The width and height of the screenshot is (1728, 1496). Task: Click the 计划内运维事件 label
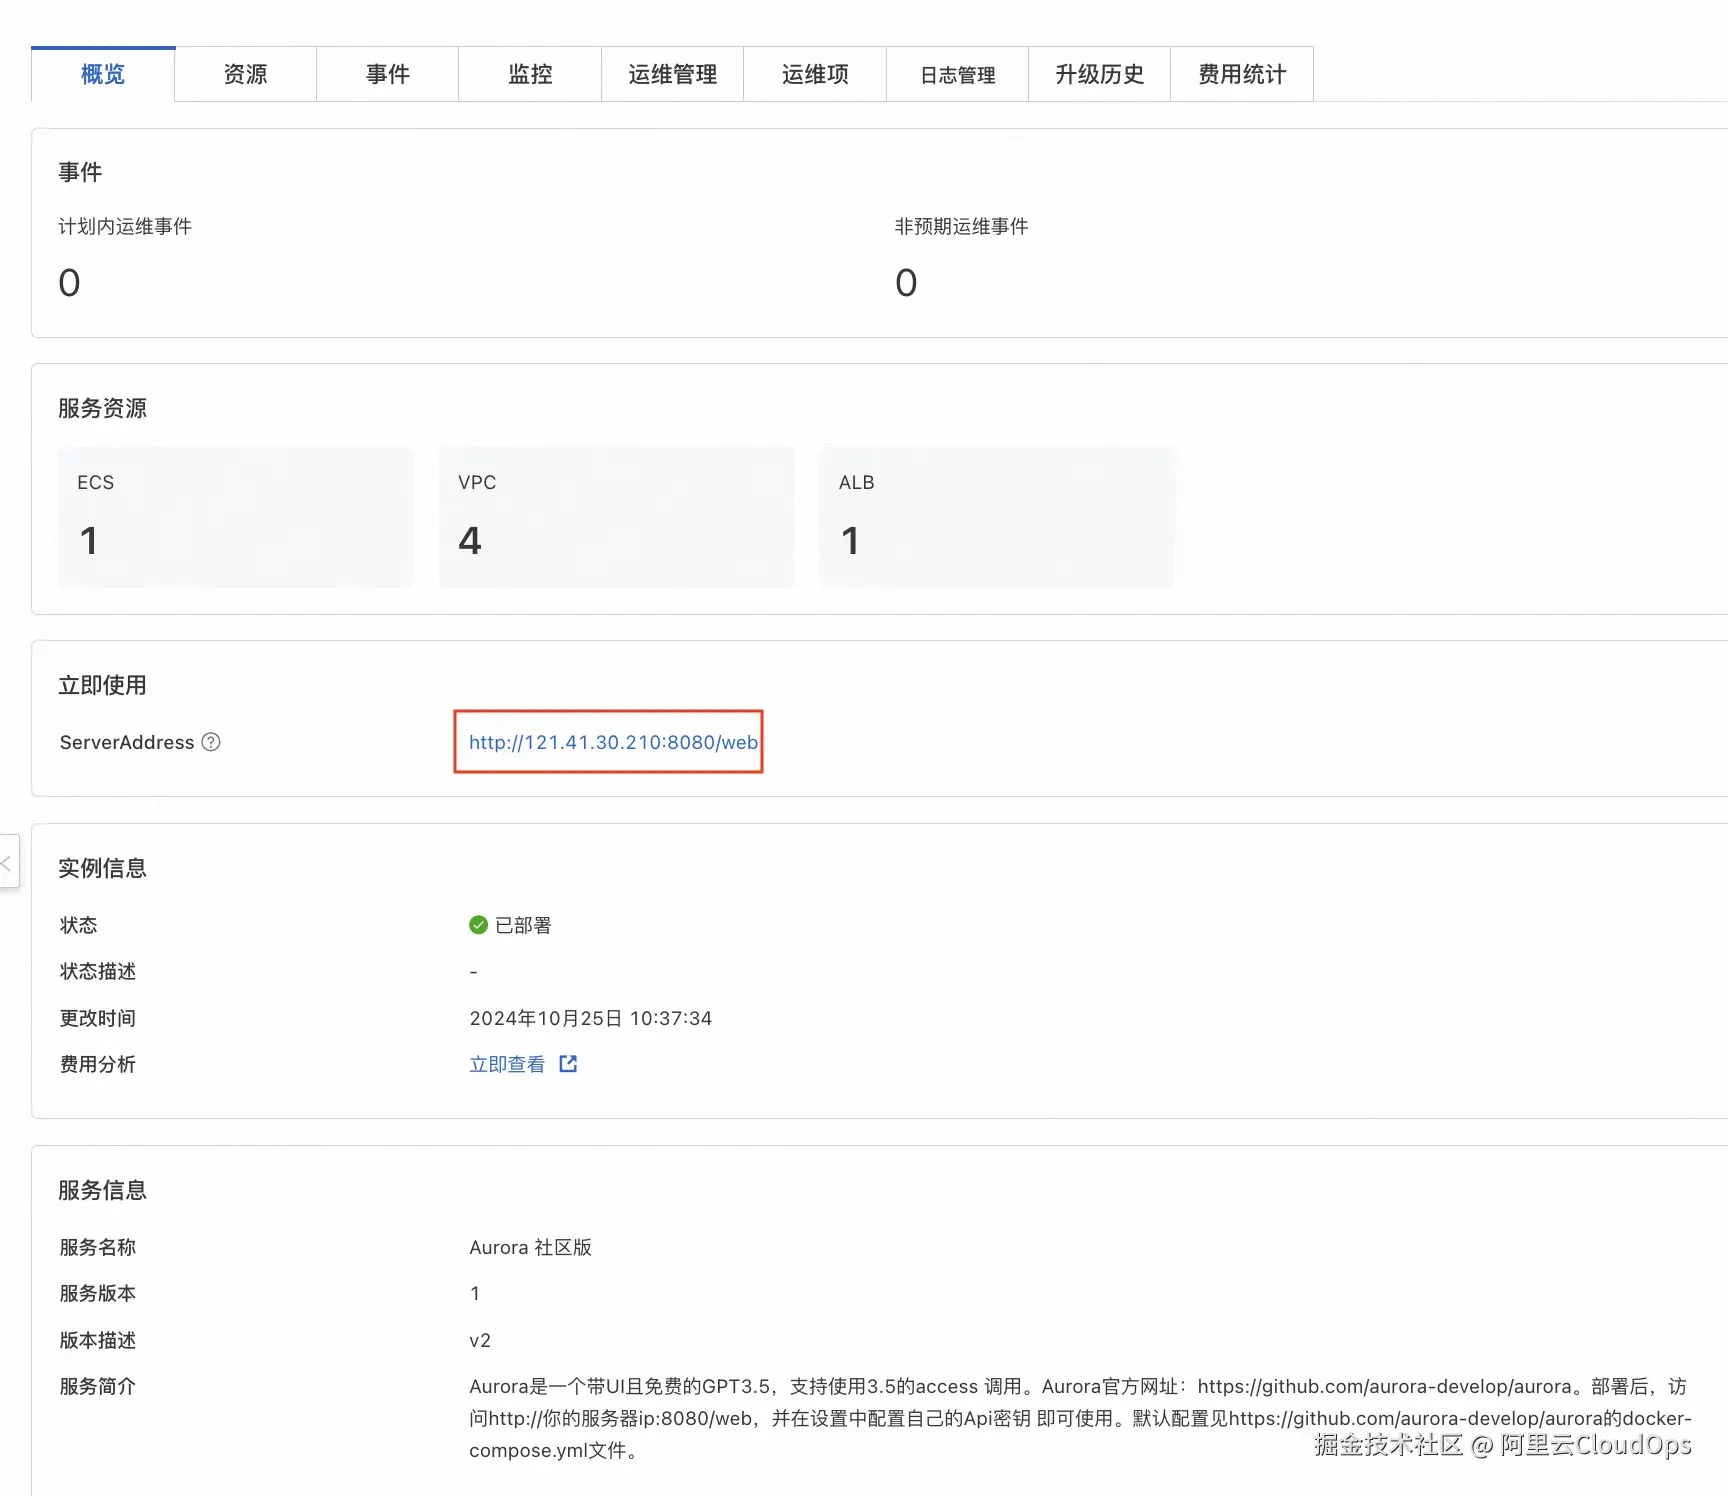[125, 226]
